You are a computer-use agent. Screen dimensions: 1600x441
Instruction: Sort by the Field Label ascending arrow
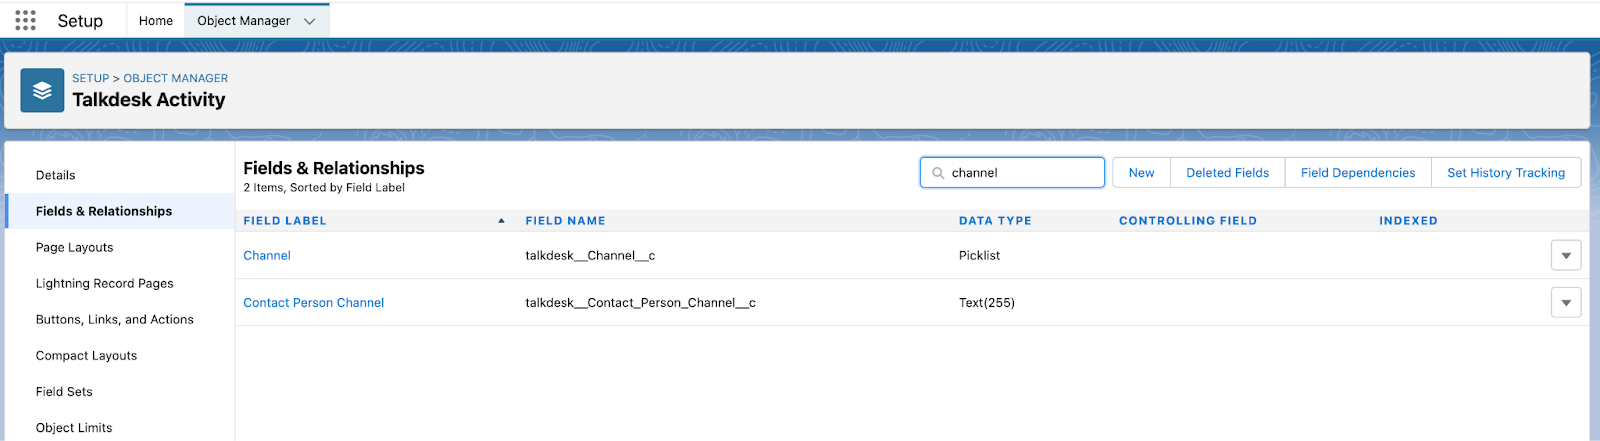click(501, 221)
